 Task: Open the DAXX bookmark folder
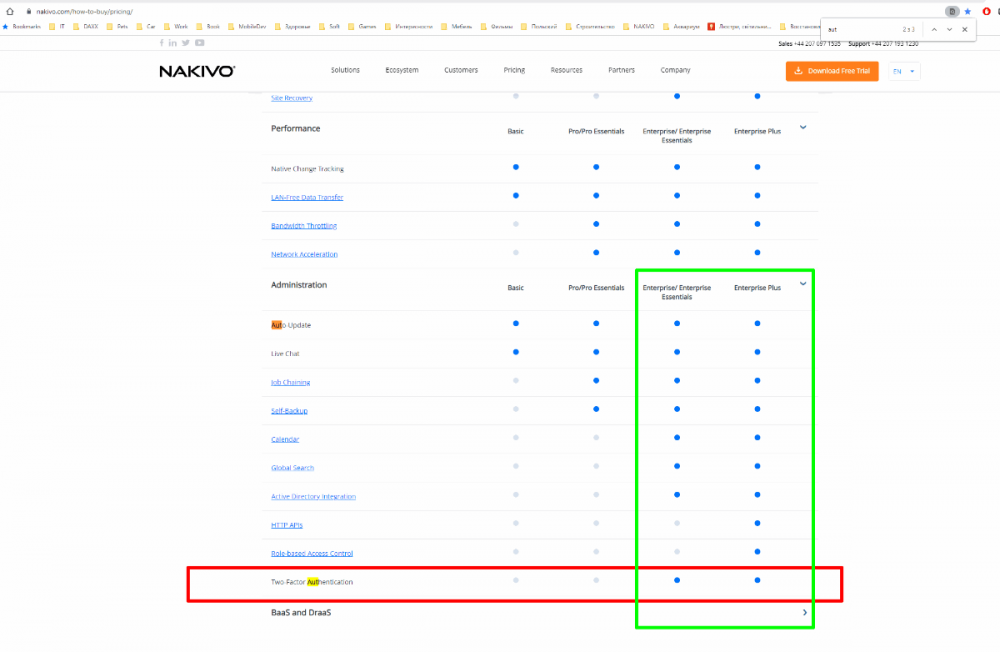point(85,27)
